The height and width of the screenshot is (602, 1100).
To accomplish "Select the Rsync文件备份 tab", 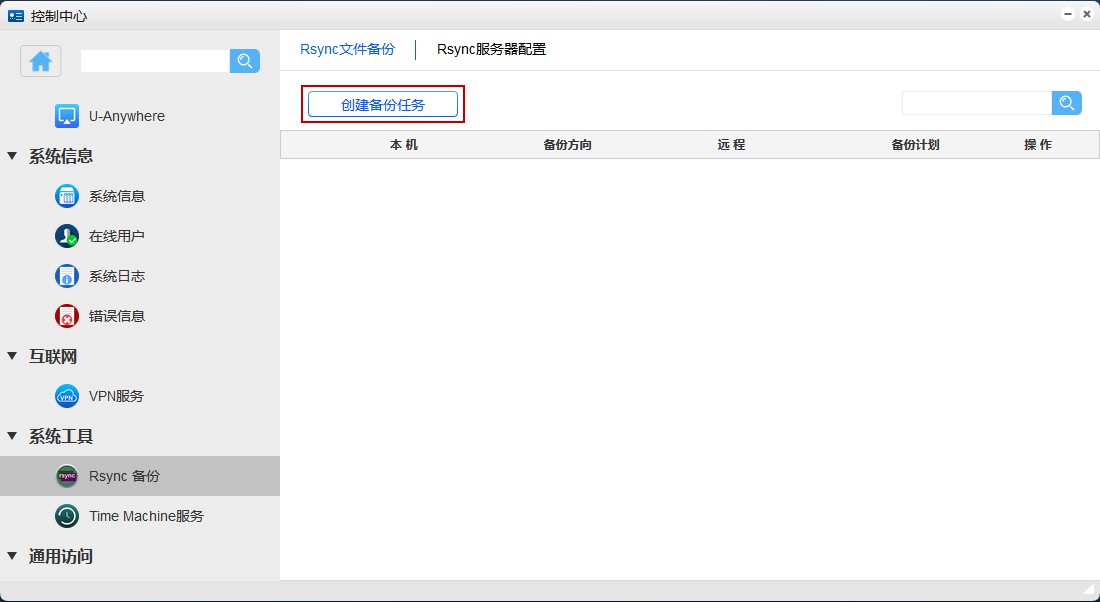I will [347, 48].
